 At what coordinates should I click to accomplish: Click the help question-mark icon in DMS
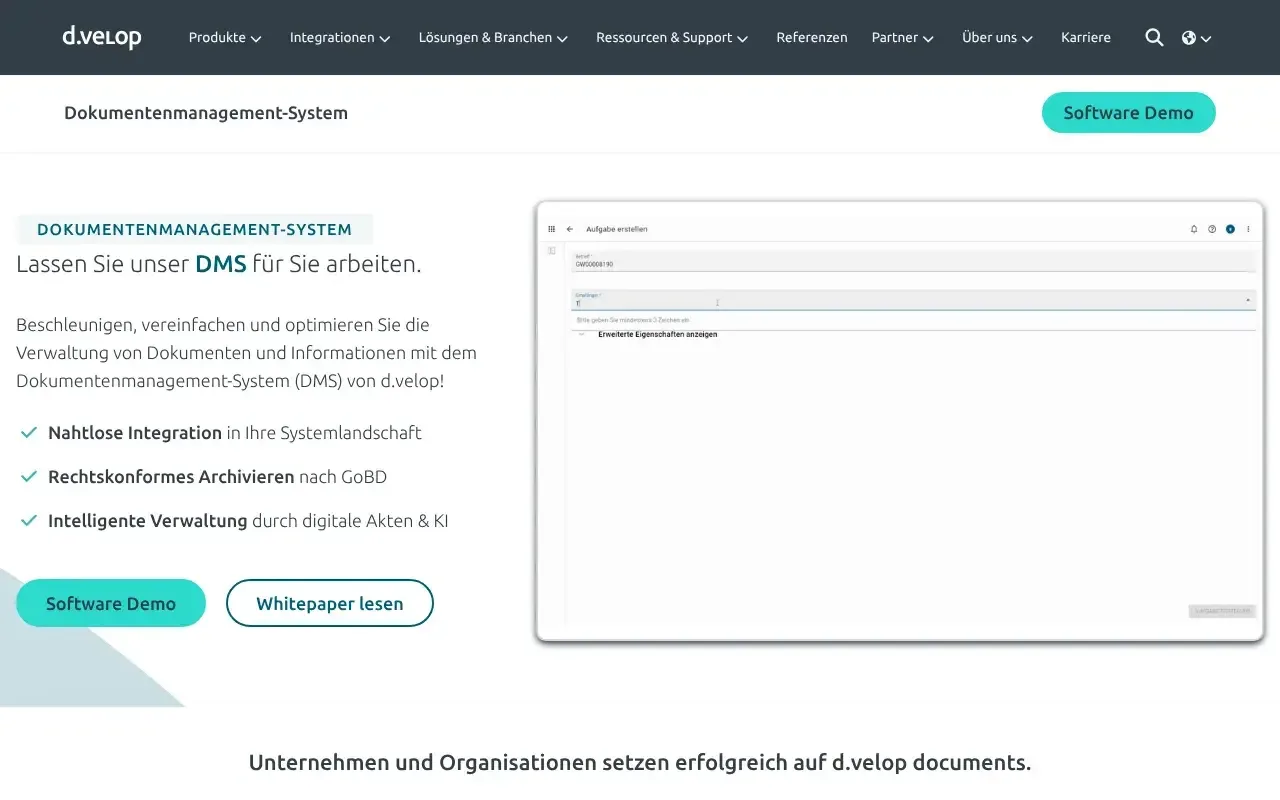point(1213,227)
